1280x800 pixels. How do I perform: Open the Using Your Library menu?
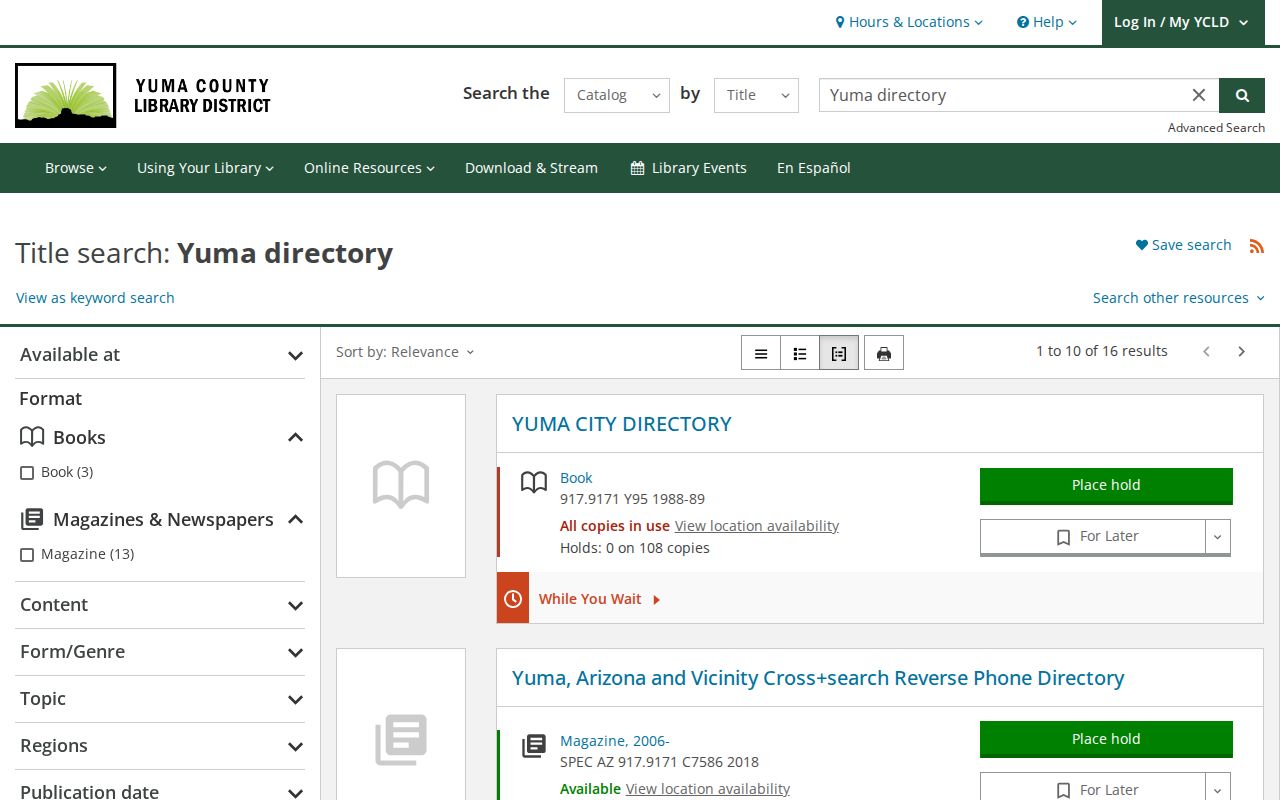tap(205, 168)
